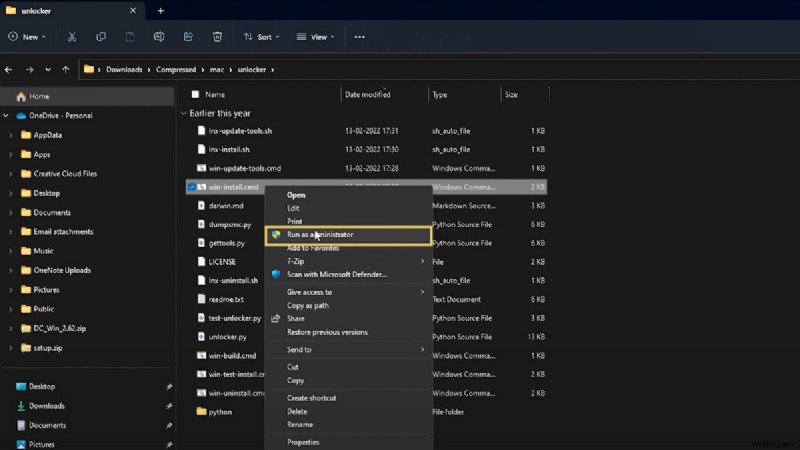The height and width of the screenshot is (450, 800).
Task: Go forward with the forward arrow
Action: [x=30, y=69]
